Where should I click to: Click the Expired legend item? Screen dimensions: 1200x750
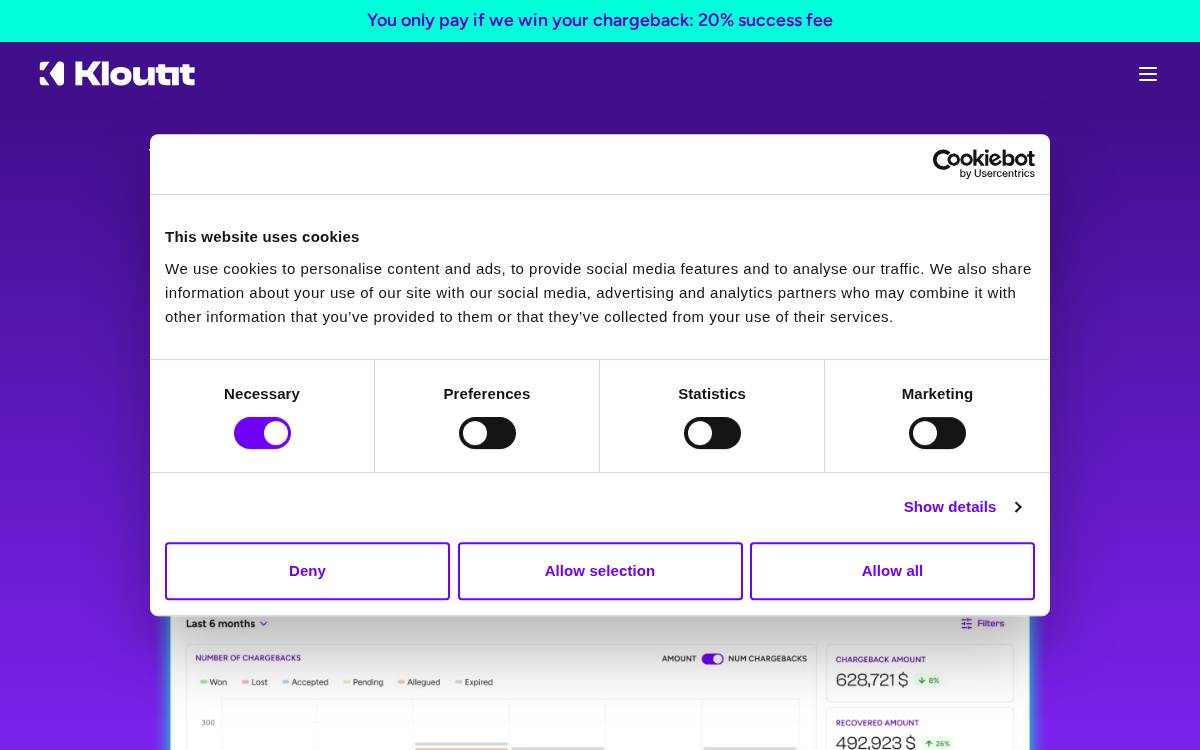(x=474, y=682)
